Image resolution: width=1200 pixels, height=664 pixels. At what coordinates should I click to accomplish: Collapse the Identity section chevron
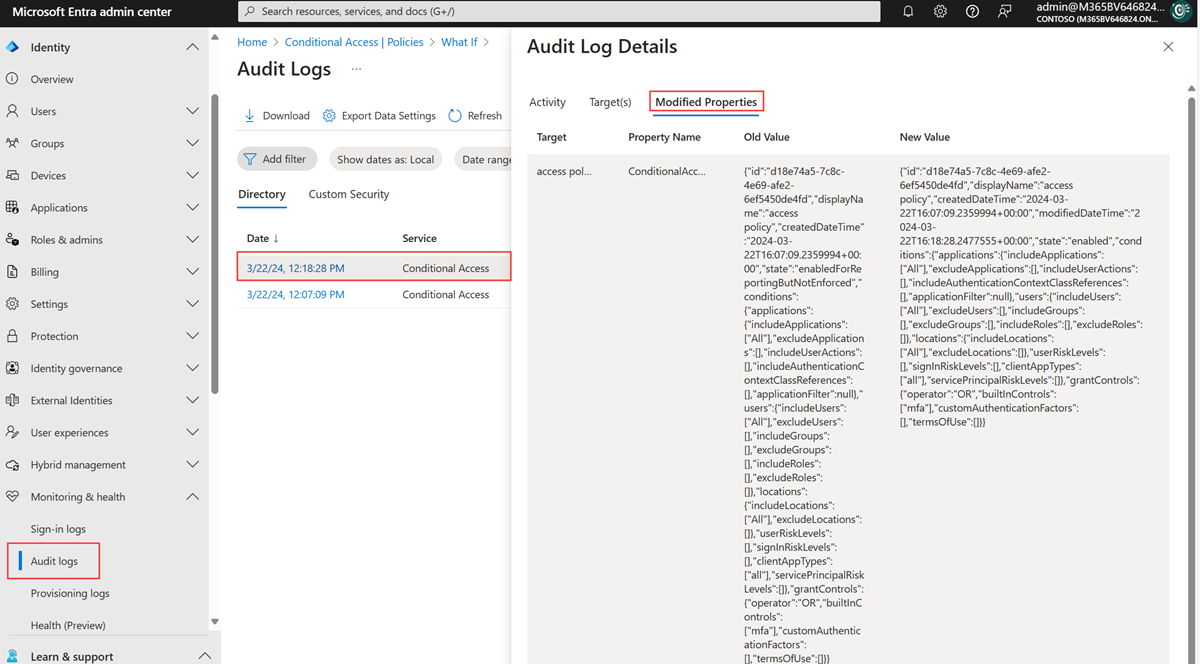click(193, 47)
